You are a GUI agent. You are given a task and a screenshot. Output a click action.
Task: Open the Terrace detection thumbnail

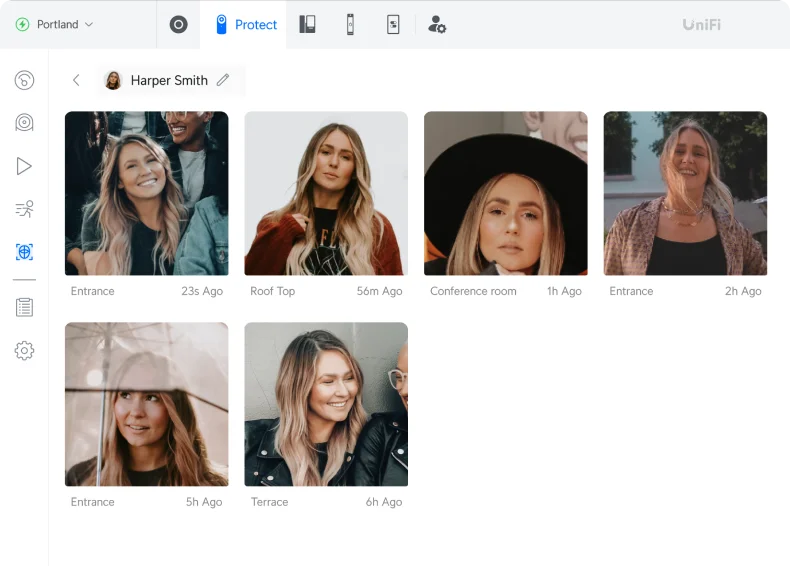point(326,404)
